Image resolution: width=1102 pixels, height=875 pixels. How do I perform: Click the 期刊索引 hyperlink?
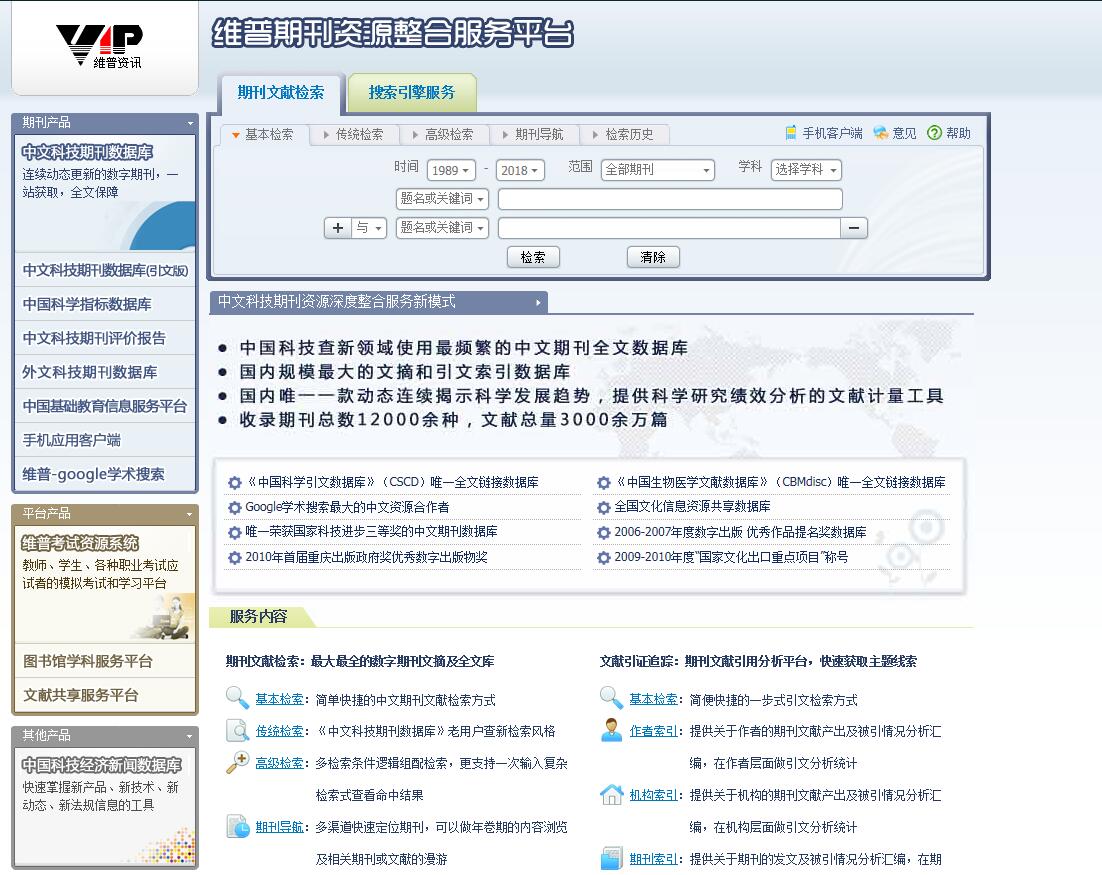coord(653,859)
